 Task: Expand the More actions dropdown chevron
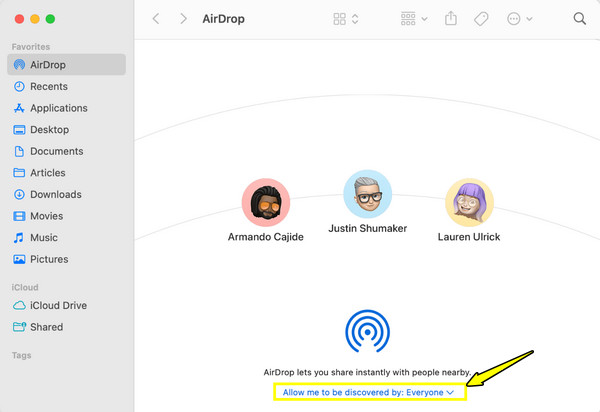click(529, 19)
